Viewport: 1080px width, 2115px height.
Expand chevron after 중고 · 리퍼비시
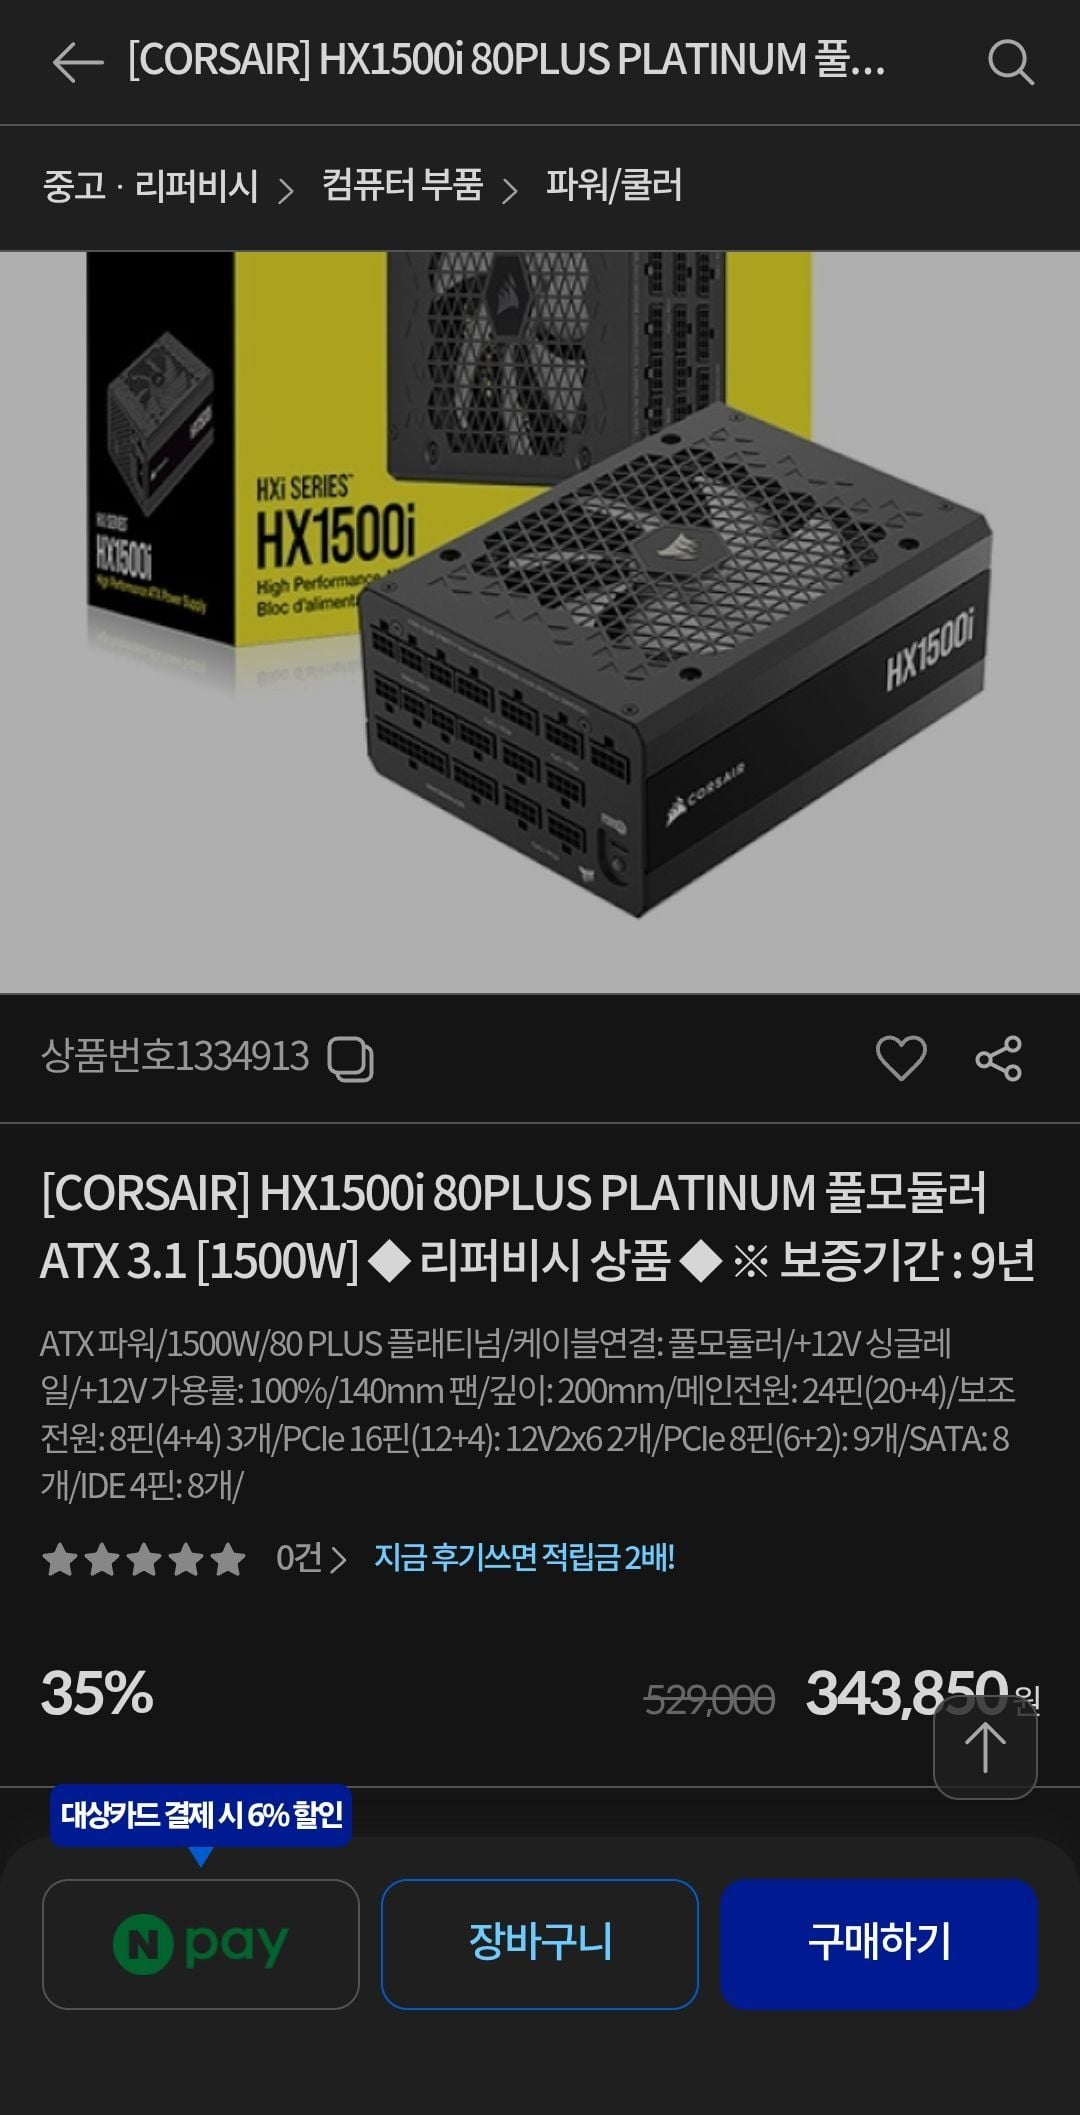tap(286, 190)
